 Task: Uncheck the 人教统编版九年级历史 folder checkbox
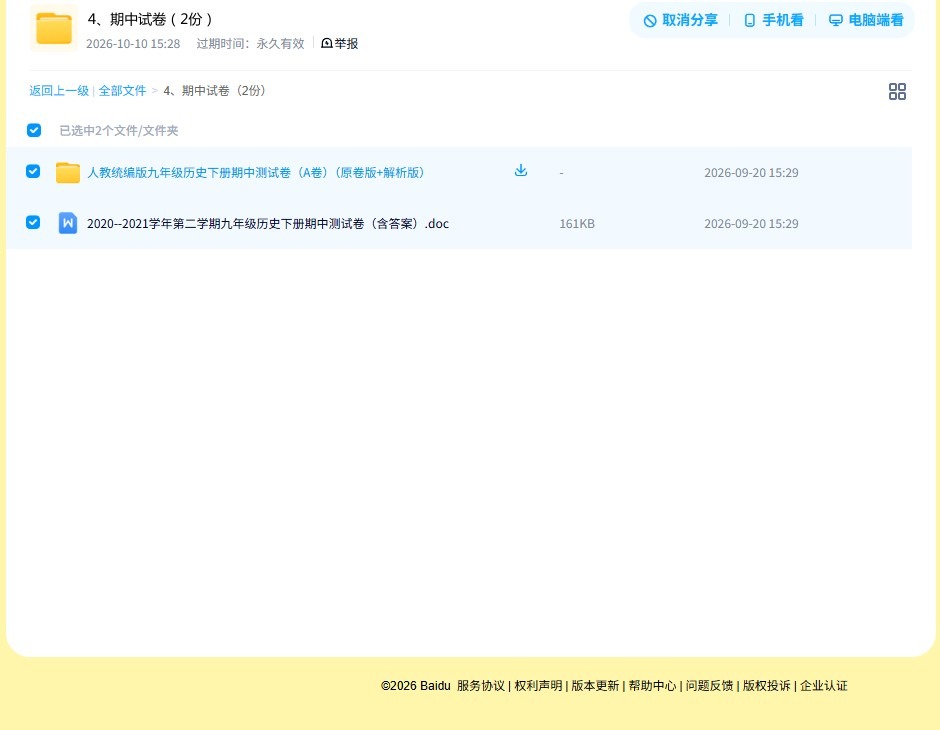point(33,171)
